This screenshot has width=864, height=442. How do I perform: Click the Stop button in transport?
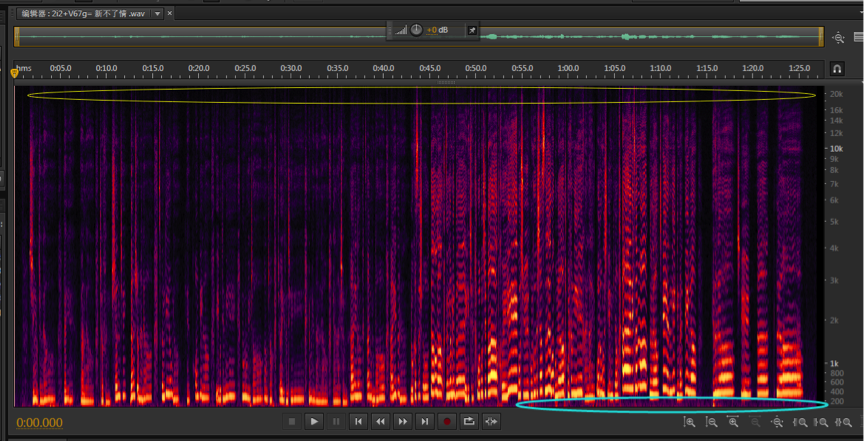pyautogui.click(x=292, y=422)
